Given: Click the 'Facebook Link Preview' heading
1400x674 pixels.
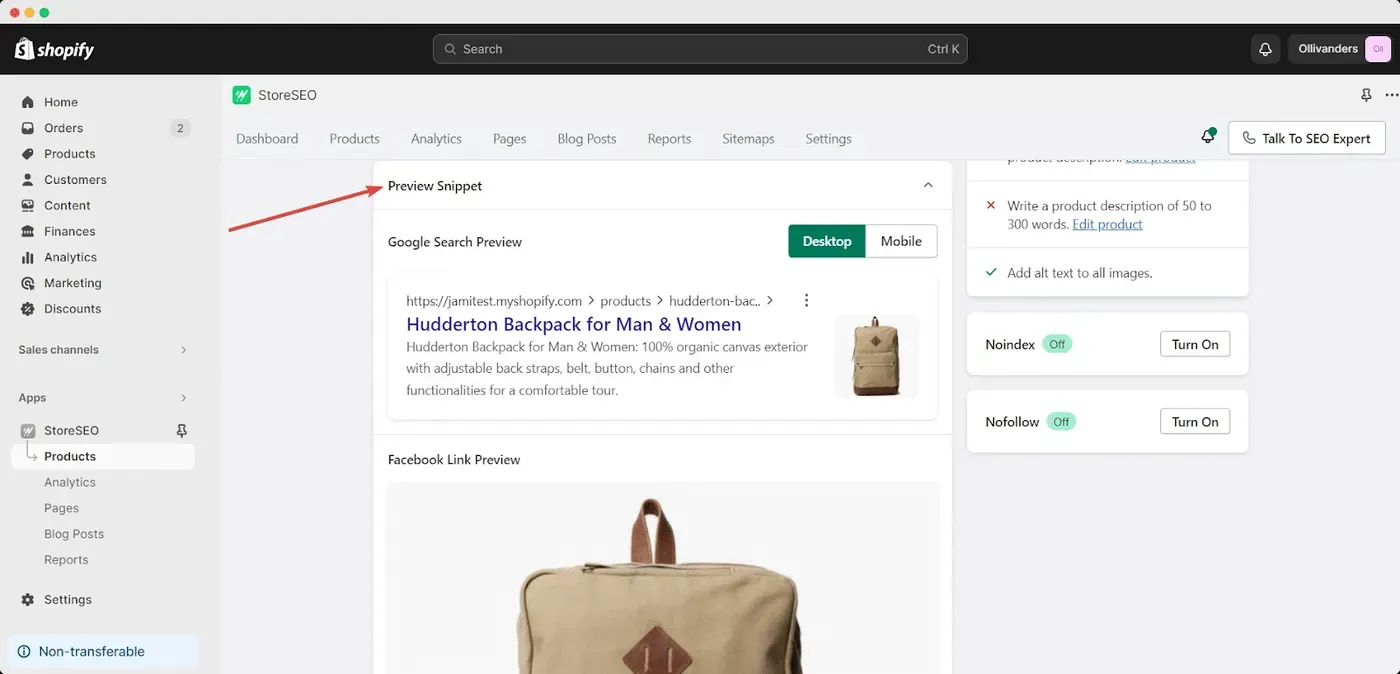Looking at the screenshot, I should tap(454, 460).
